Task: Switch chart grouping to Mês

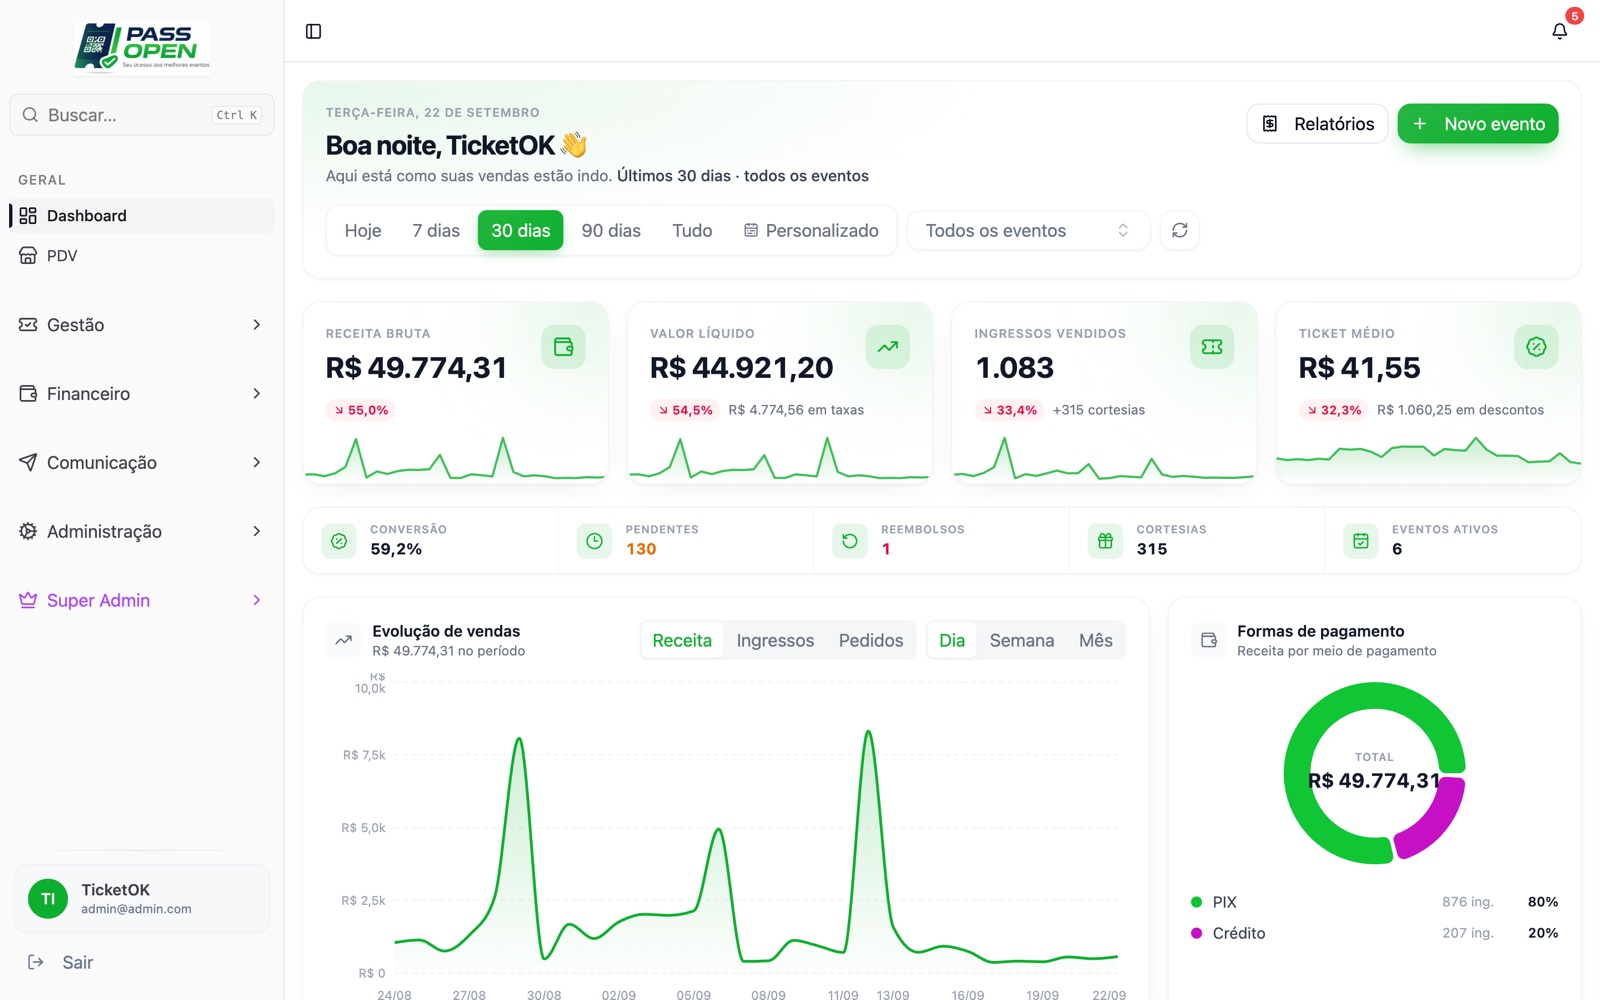Action: 1096,641
